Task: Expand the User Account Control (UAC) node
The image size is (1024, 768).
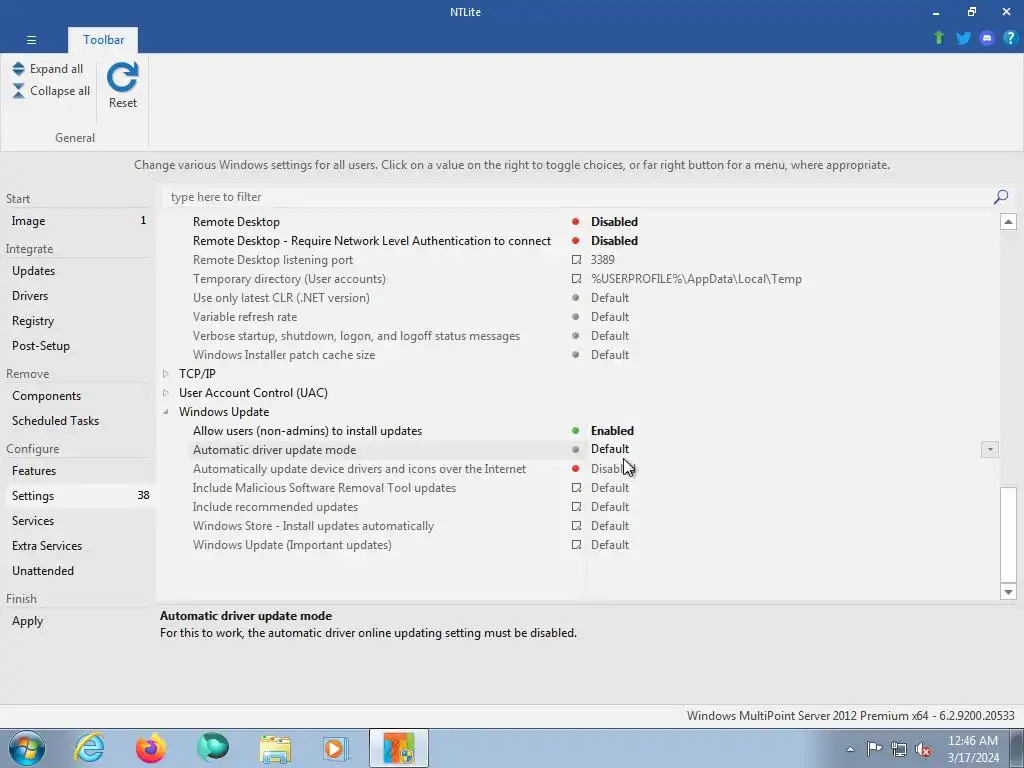Action: tap(165, 392)
